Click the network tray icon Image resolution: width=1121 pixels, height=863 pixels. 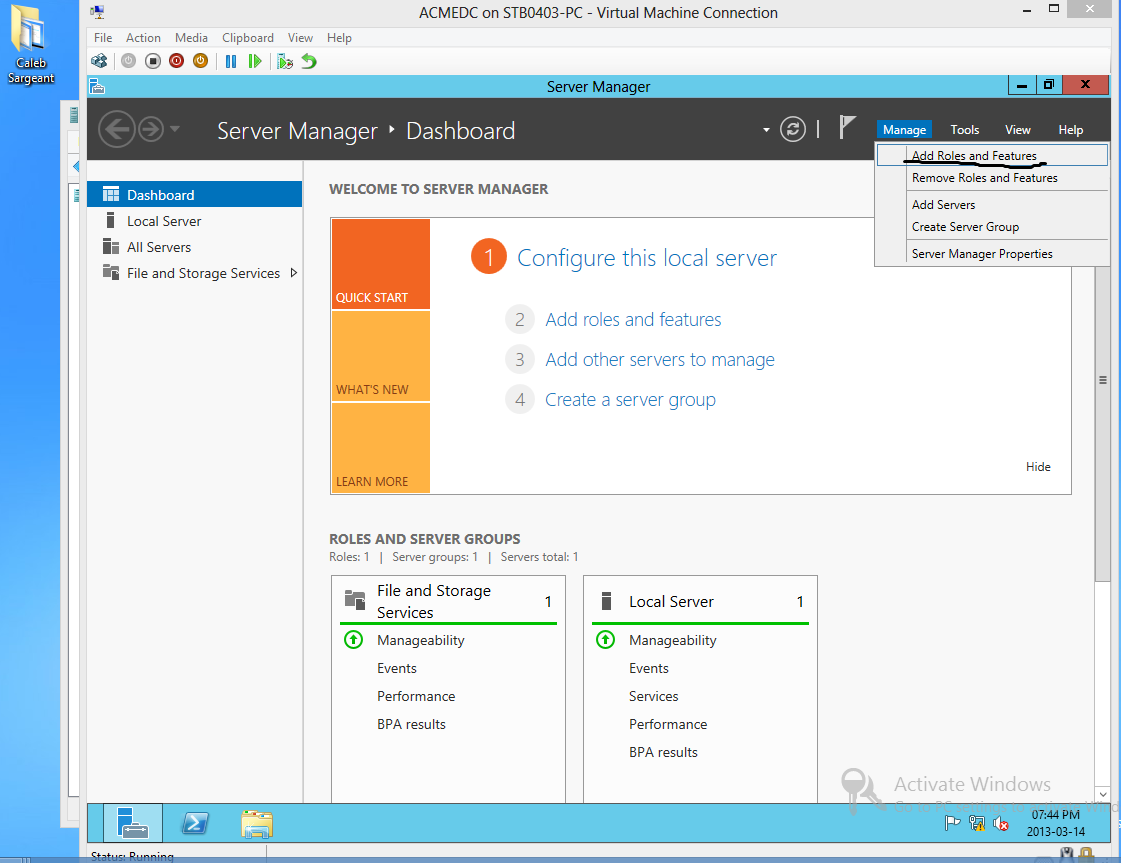point(977,824)
